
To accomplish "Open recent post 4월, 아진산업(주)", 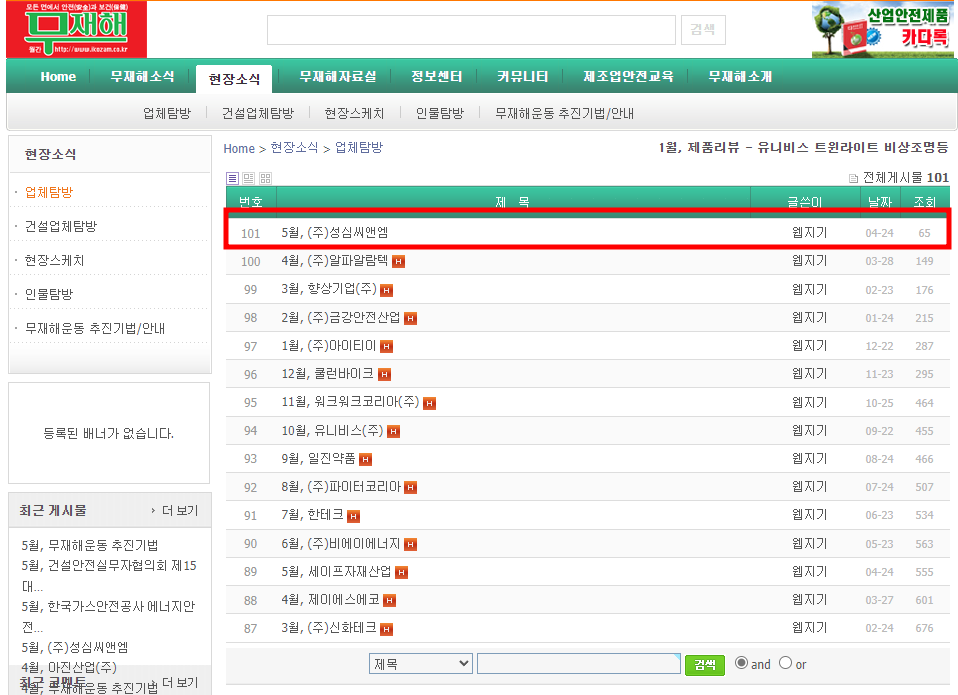I will pos(69,668).
